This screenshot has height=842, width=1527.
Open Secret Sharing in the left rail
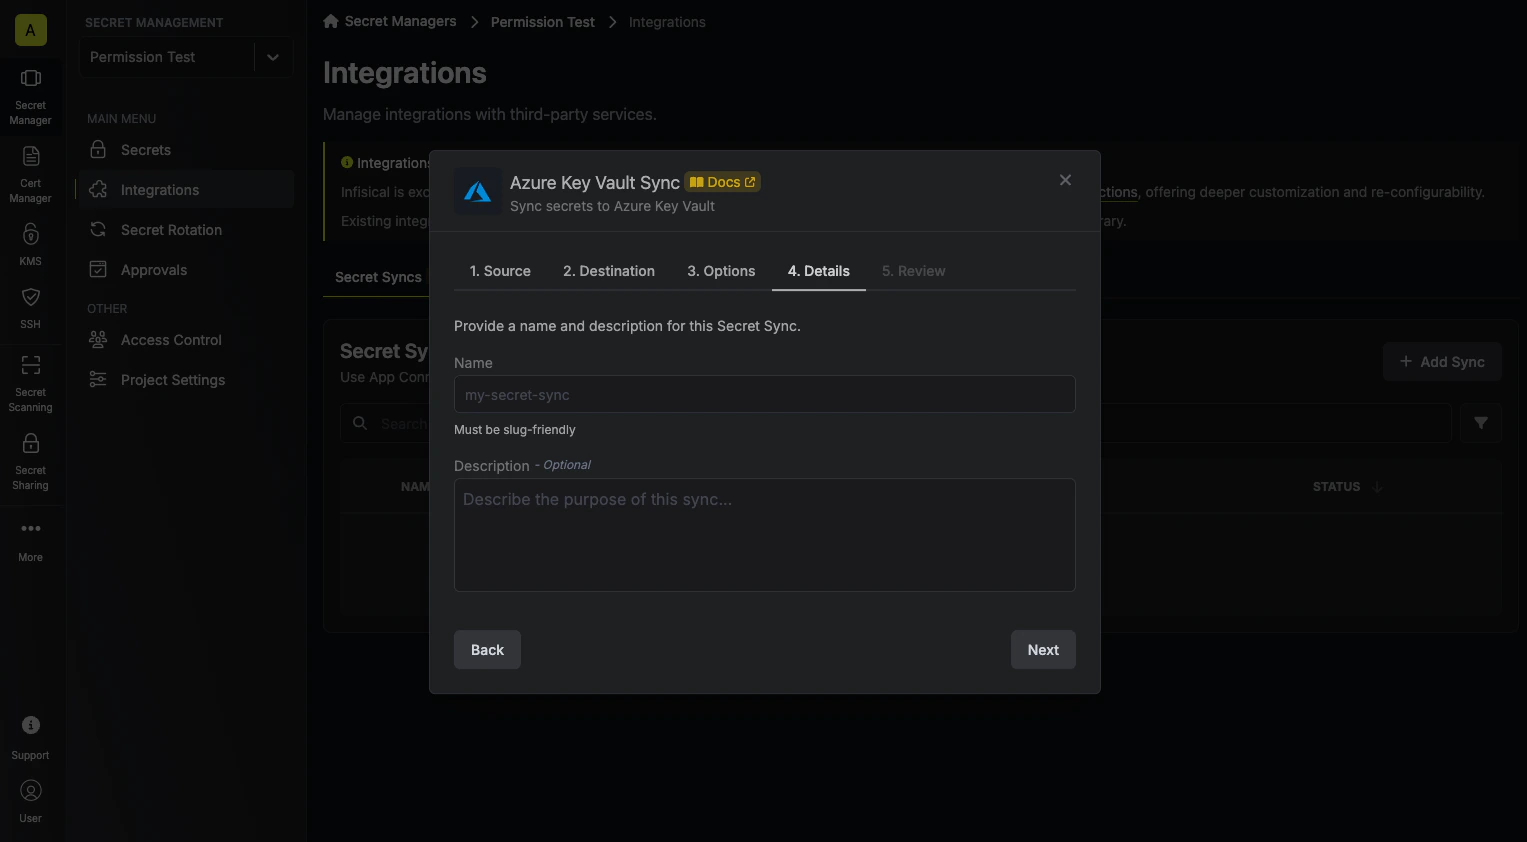30,462
